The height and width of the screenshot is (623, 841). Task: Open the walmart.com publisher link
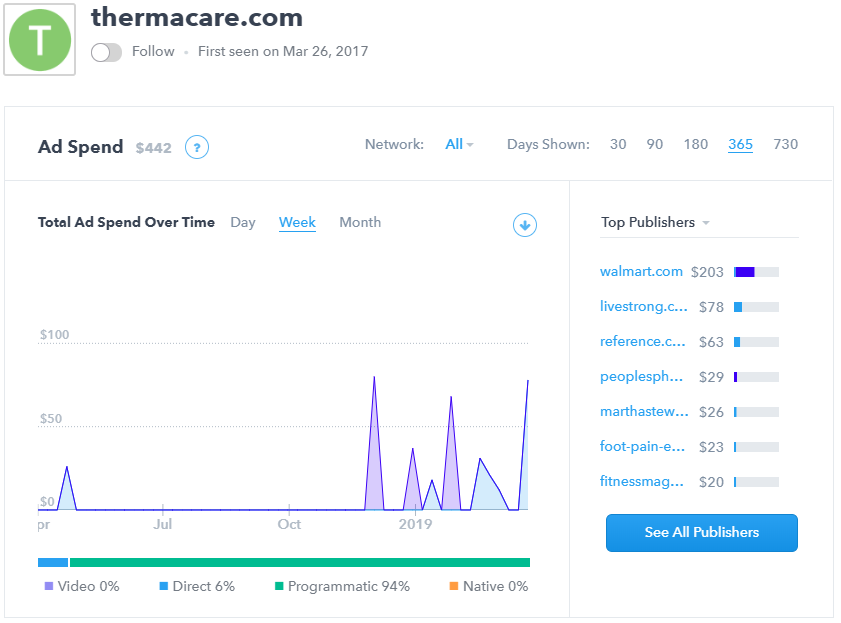click(x=641, y=271)
